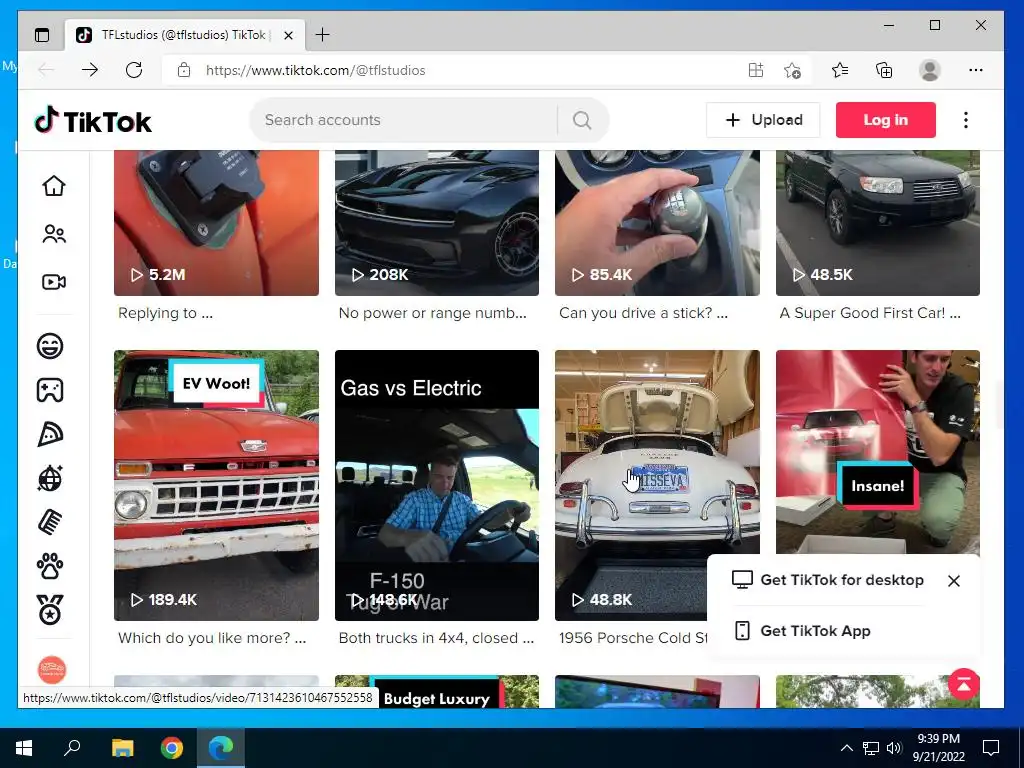This screenshot has width=1024, height=768.
Task: Select the beauty comb category icon
Action: click(x=50, y=522)
